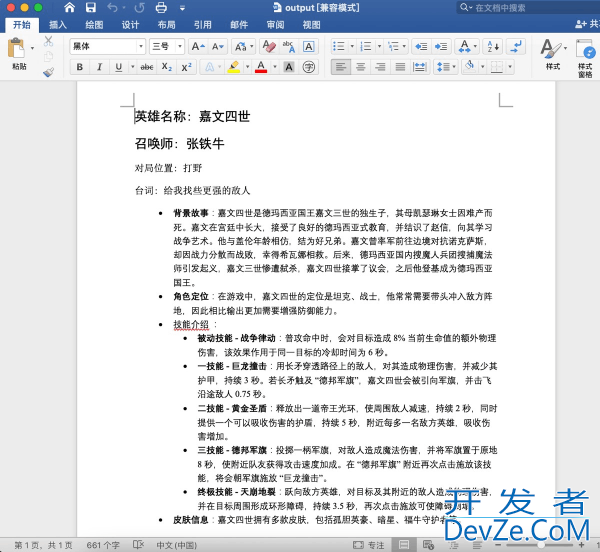Toggle bold formatting
This screenshot has height=552, width=600.
(x=80, y=67)
